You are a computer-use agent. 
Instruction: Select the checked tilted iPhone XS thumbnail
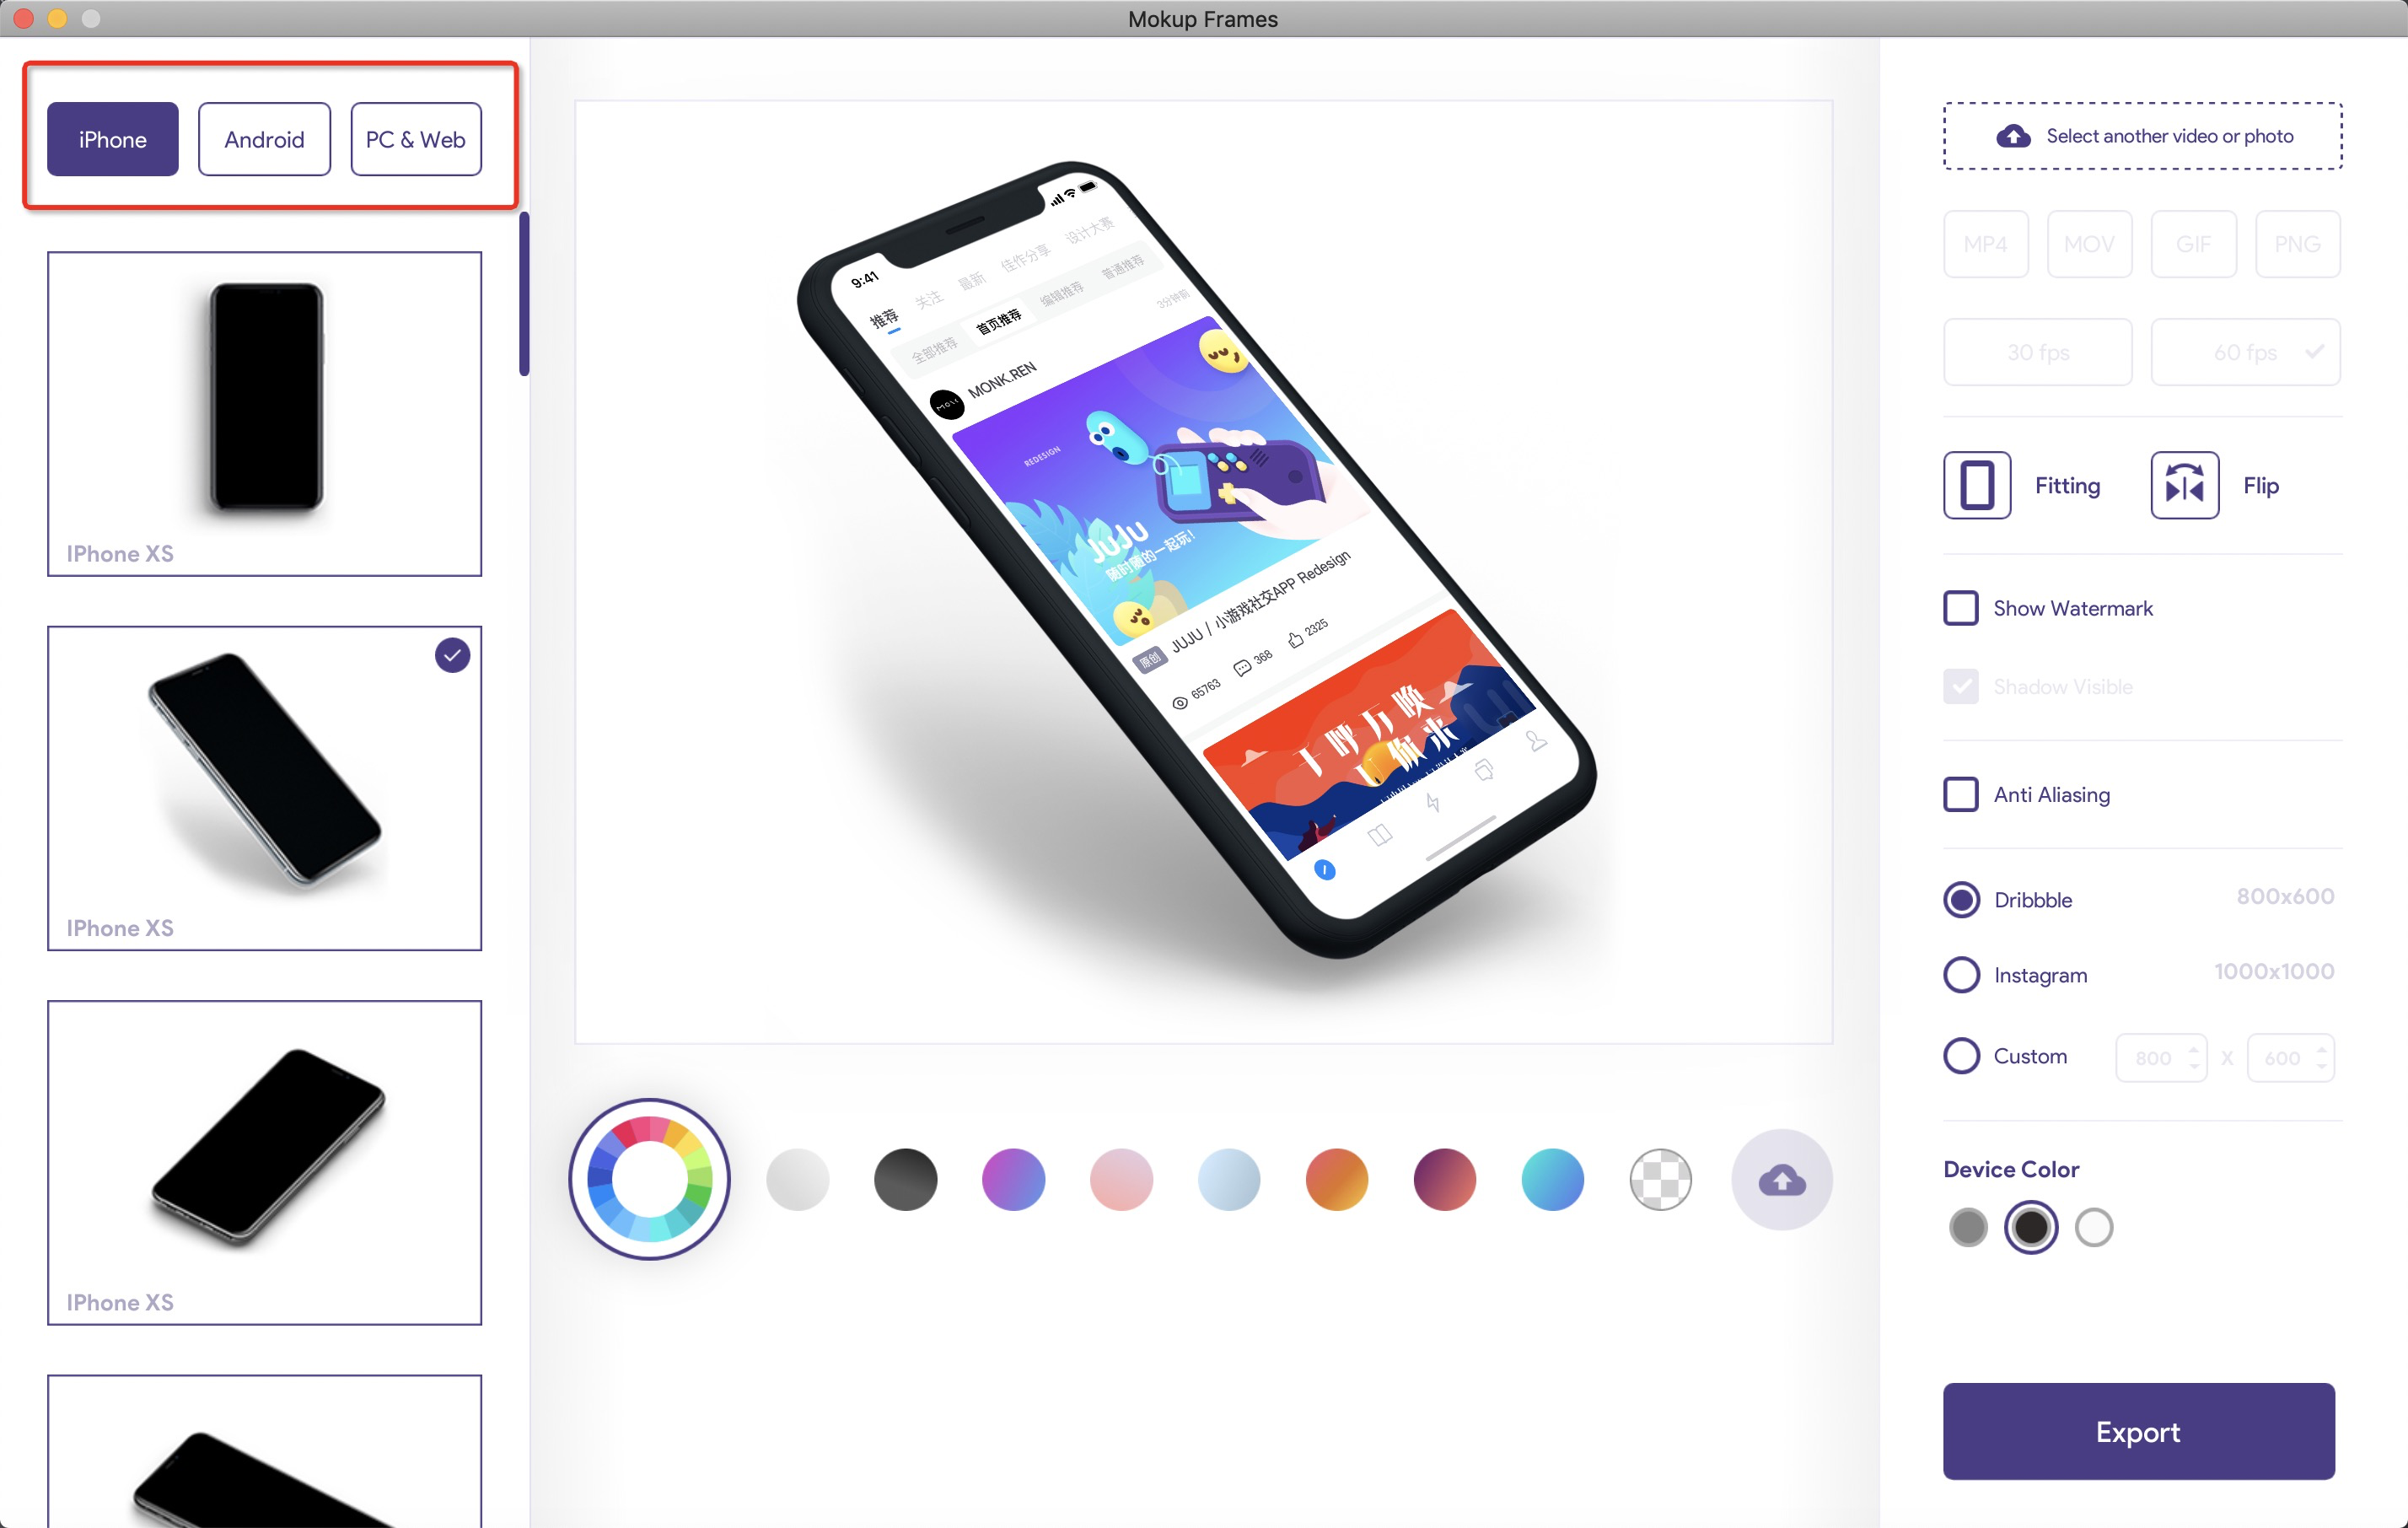[264, 788]
